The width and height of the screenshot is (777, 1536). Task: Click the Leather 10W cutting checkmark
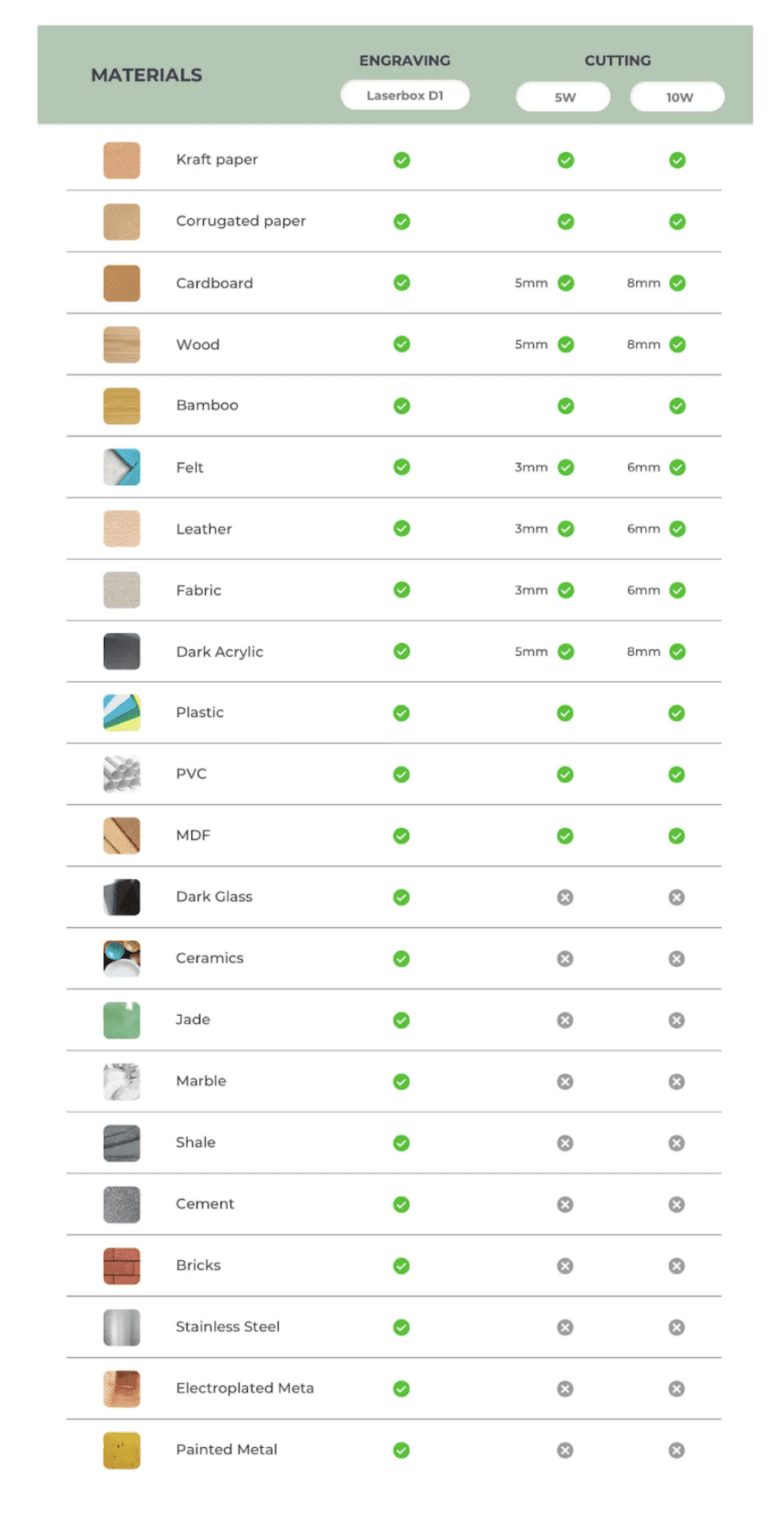pyautogui.click(x=677, y=529)
